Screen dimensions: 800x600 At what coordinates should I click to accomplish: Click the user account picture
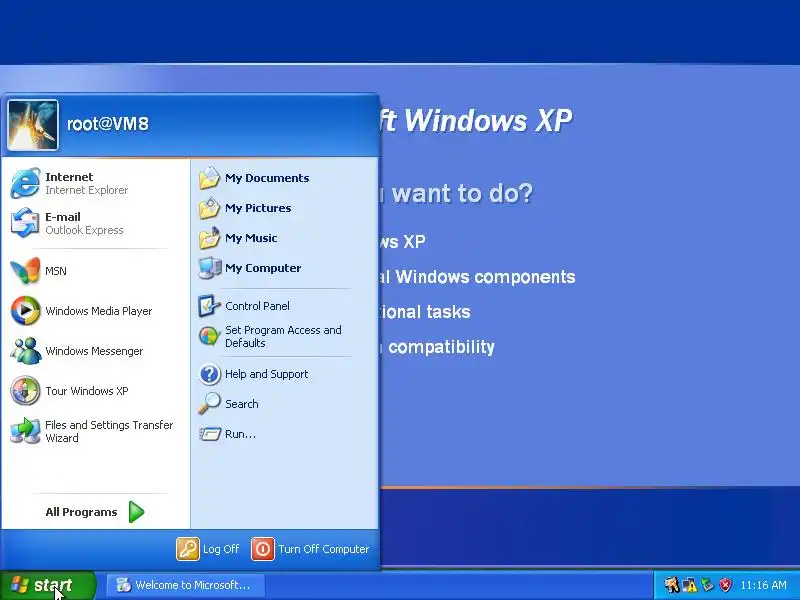click(x=33, y=125)
